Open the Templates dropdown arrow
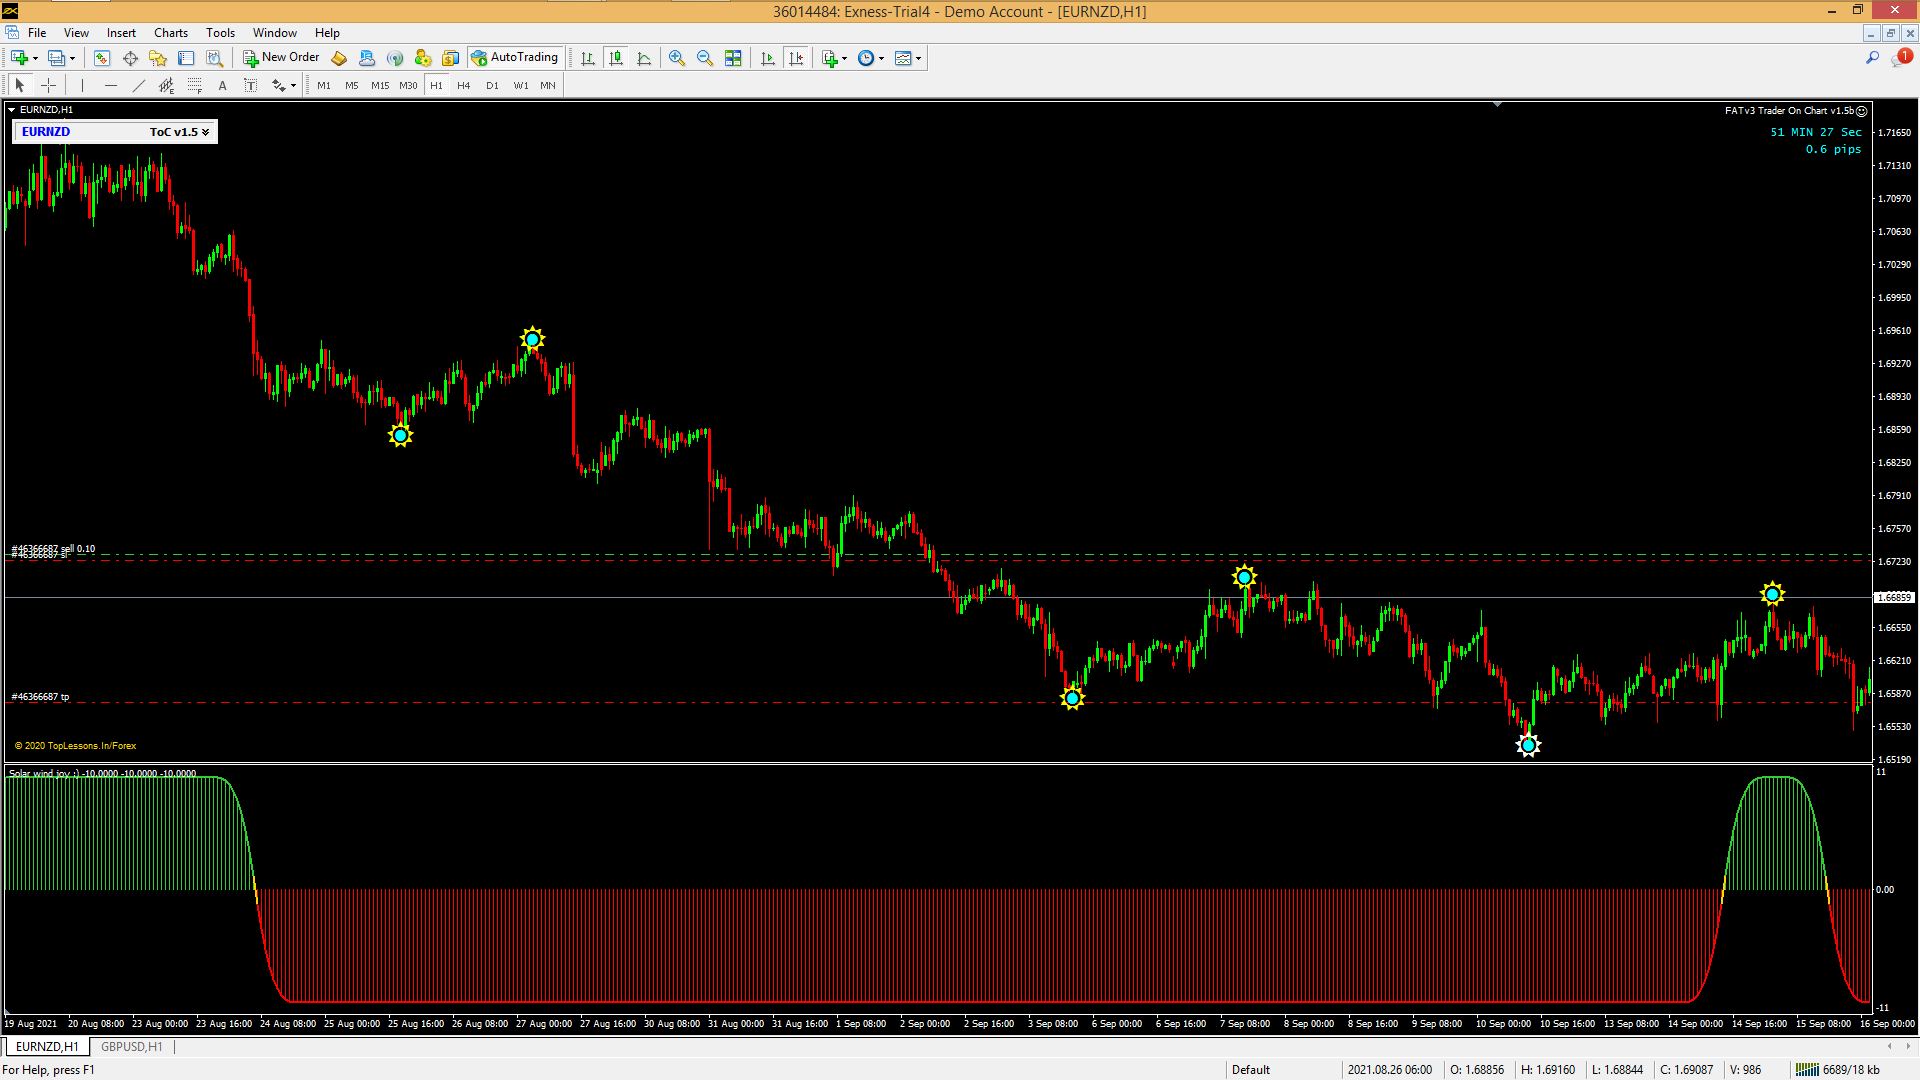The image size is (1920, 1080). click(x=918, y=58)
